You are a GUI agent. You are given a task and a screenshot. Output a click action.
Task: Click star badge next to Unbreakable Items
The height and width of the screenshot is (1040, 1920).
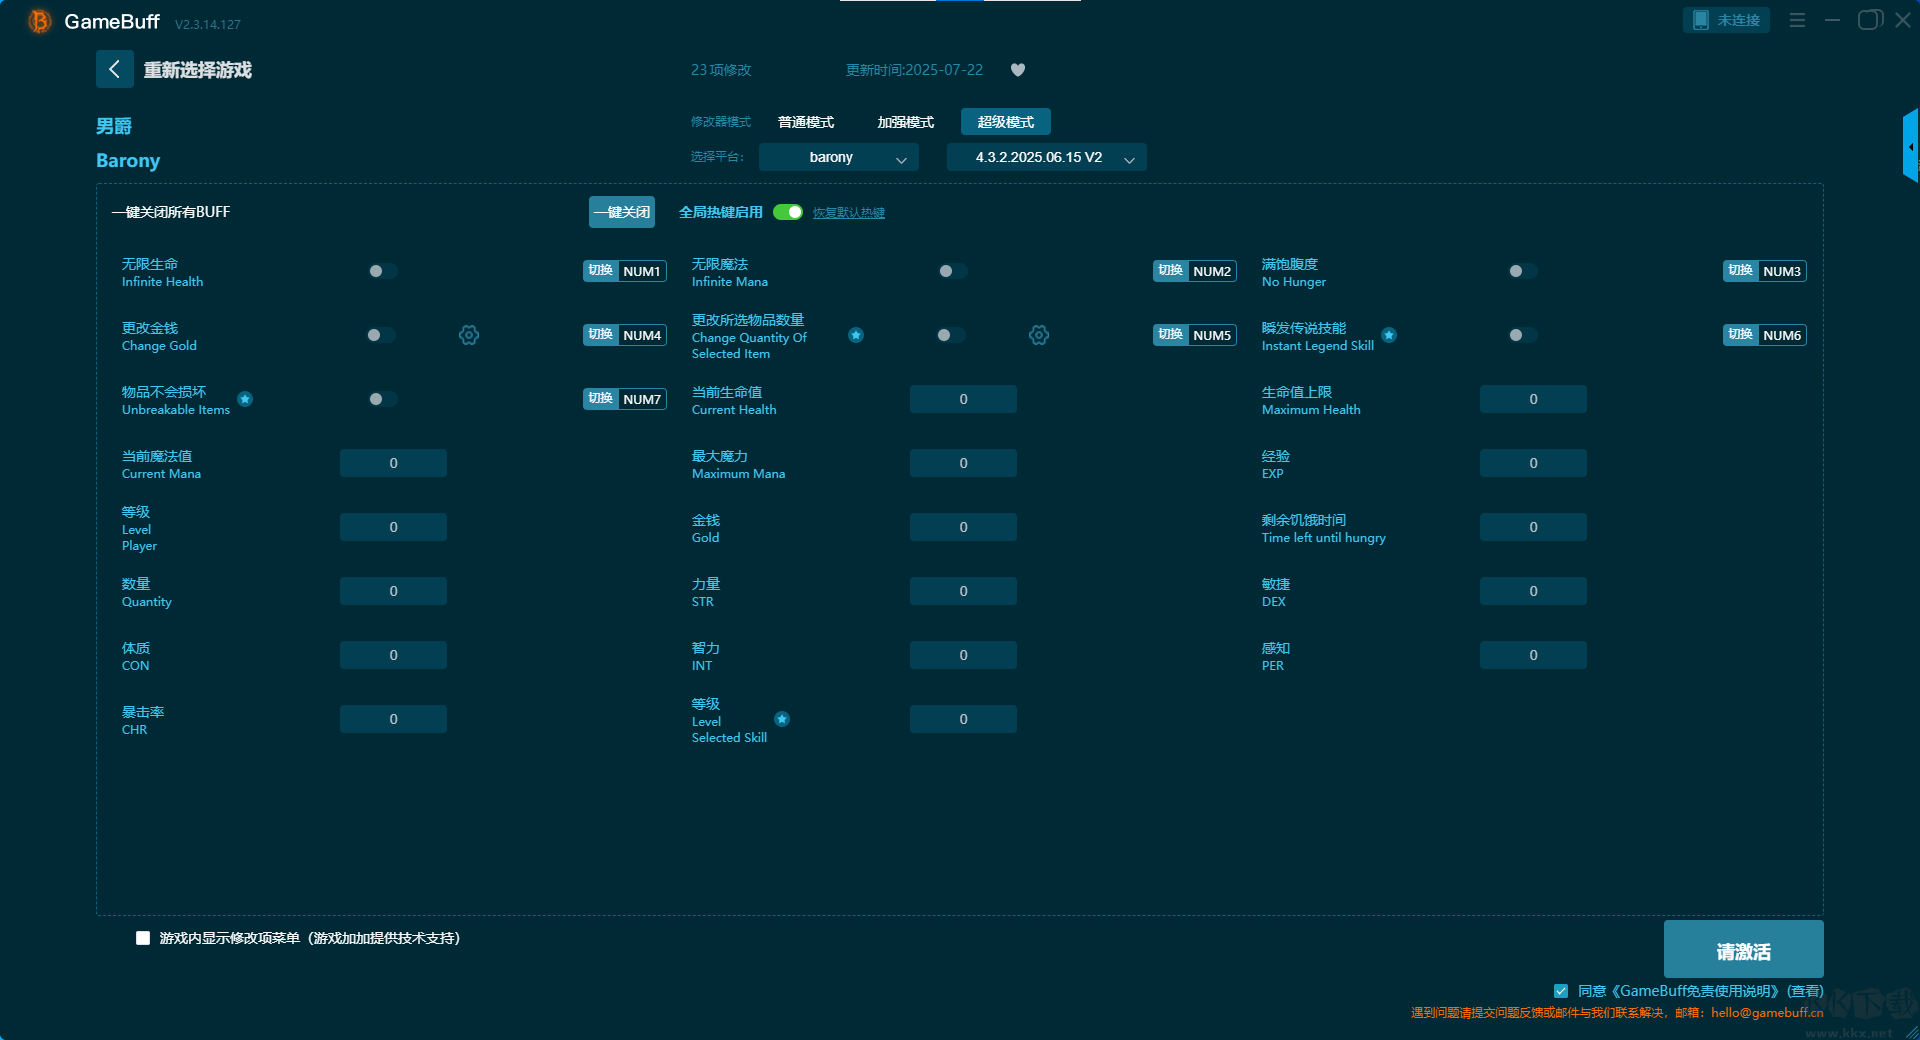coord(245,399)
